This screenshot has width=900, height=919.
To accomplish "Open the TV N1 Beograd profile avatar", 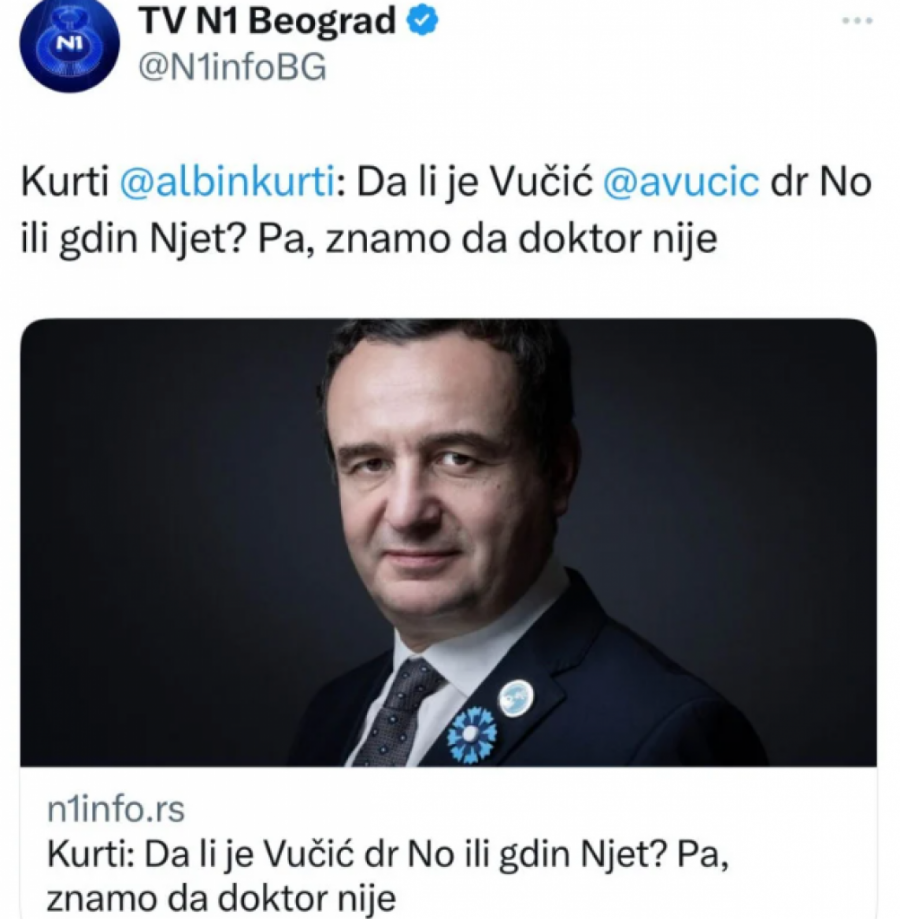I will click(x=69, y=45).
